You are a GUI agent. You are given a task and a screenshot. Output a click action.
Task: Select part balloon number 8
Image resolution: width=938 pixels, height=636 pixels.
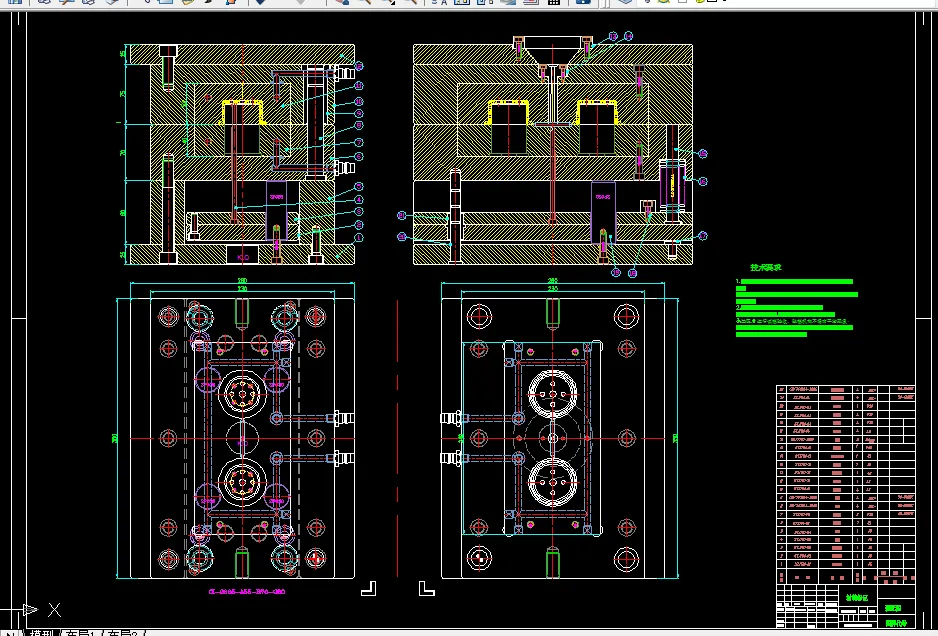click(x=359, y=126)
